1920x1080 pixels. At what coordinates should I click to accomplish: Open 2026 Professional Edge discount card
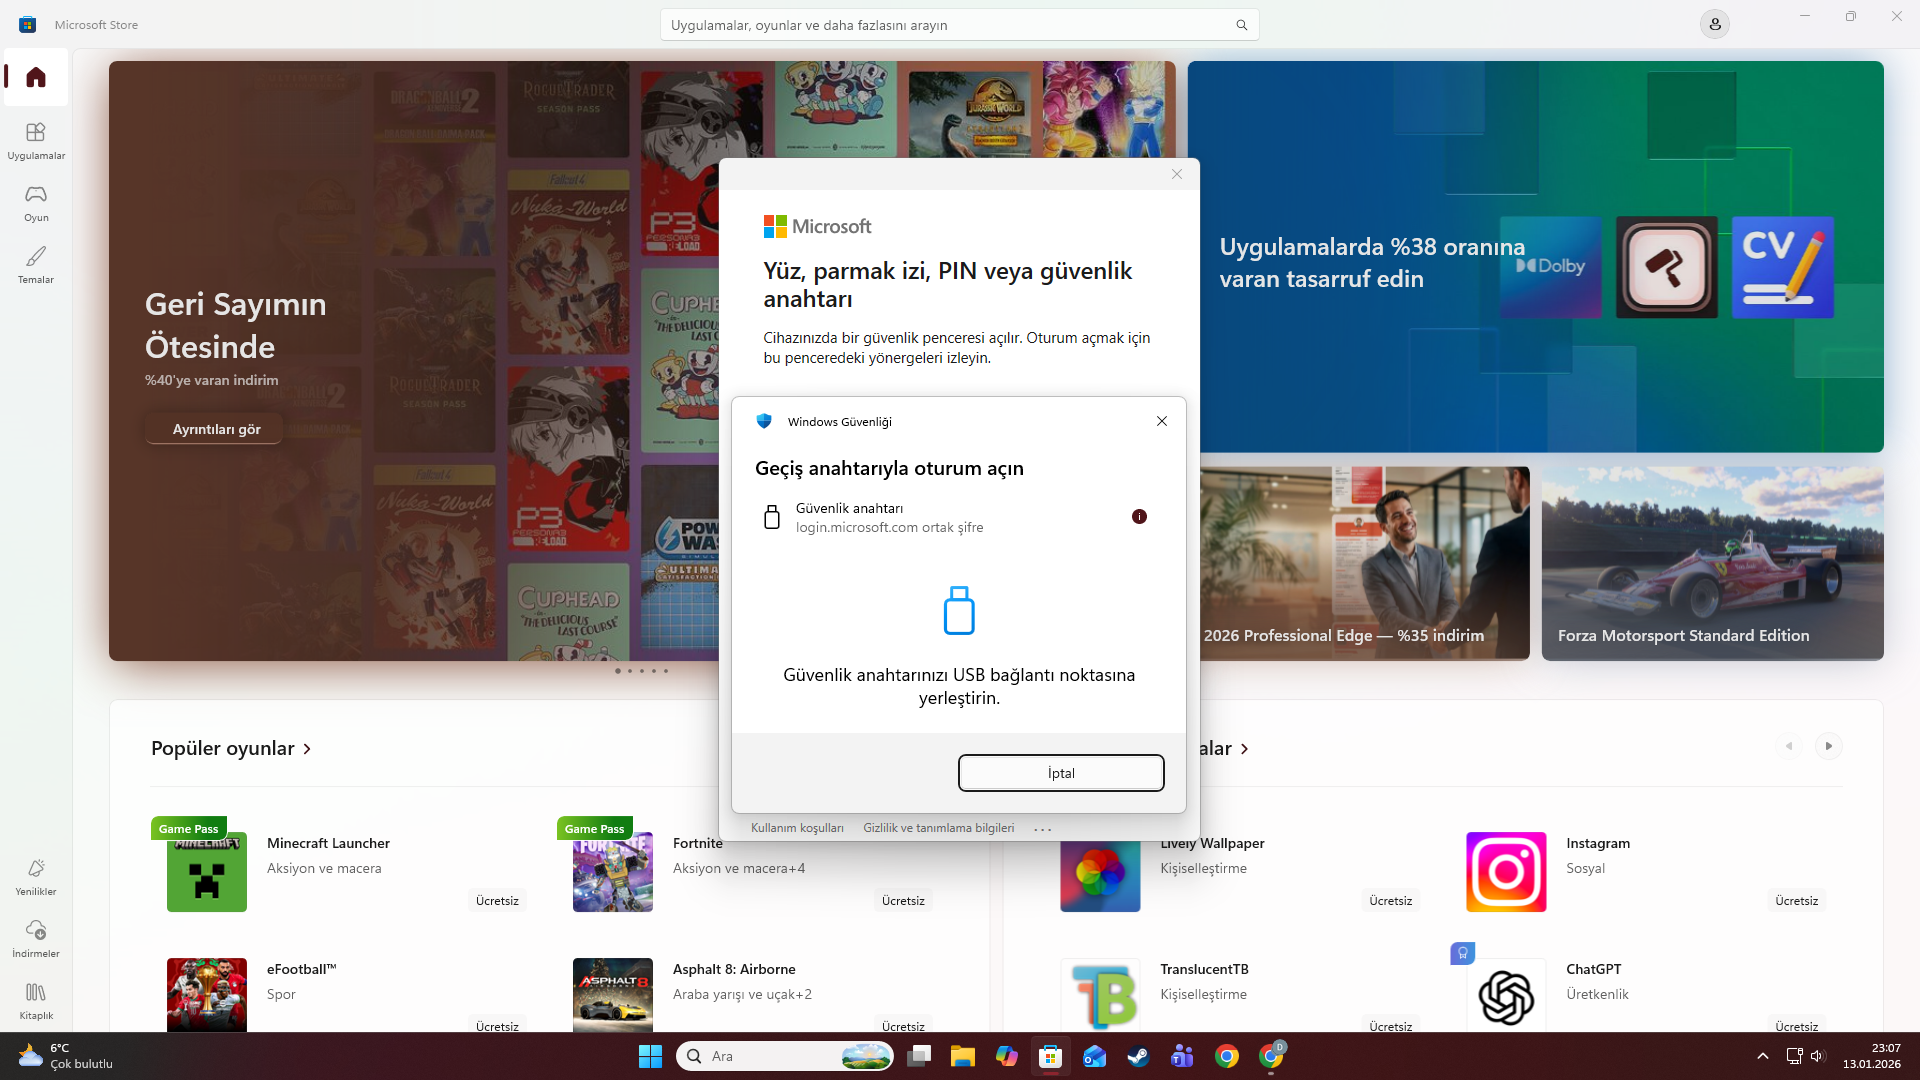coord(1365,563)
